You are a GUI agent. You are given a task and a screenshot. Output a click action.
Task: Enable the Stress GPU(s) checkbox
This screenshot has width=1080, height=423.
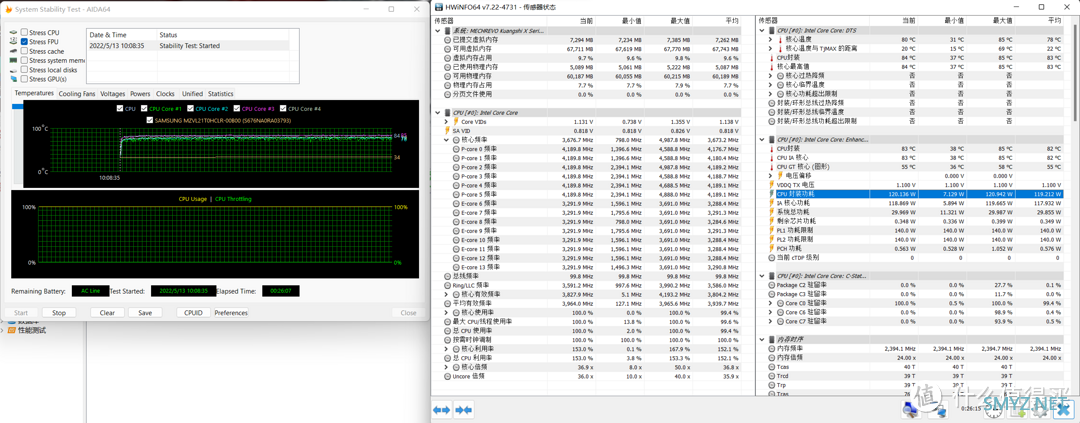pyautogui.click(x=25, y=79)
